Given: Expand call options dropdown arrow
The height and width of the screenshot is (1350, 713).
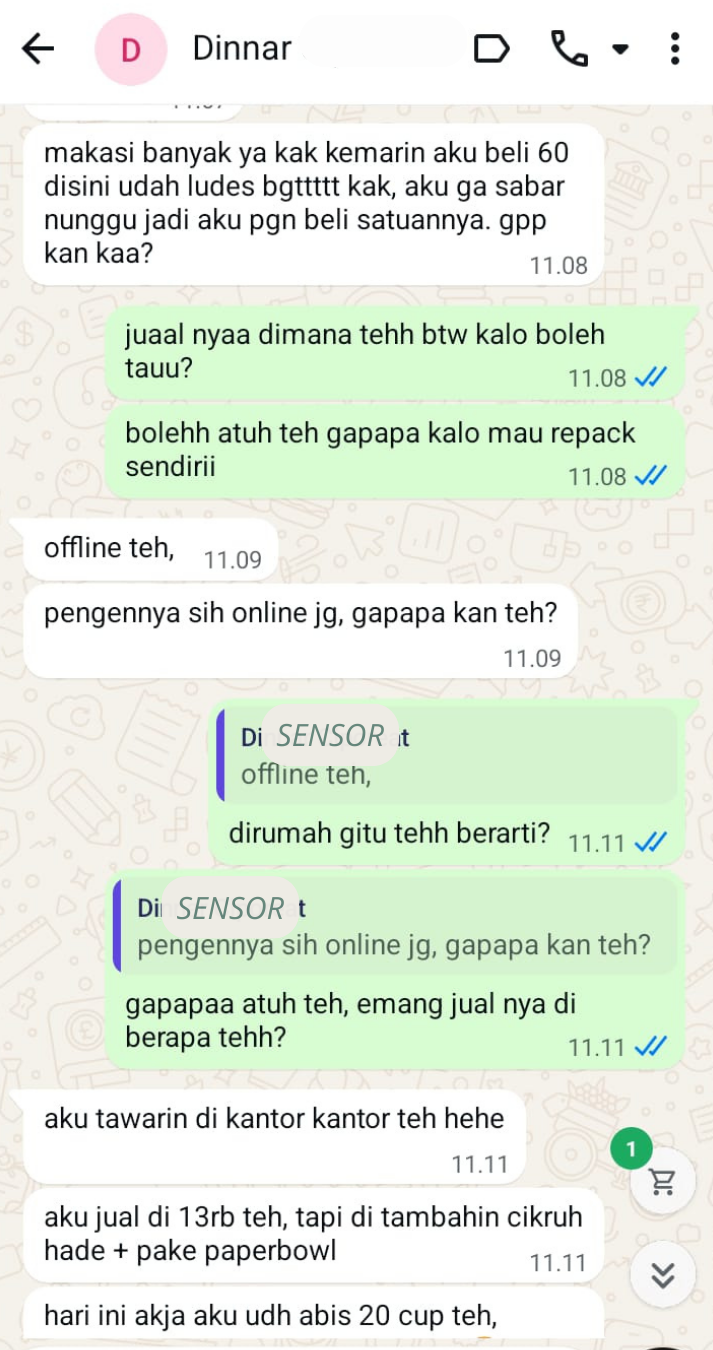Looking at the screenshot, I should (620, 48).
